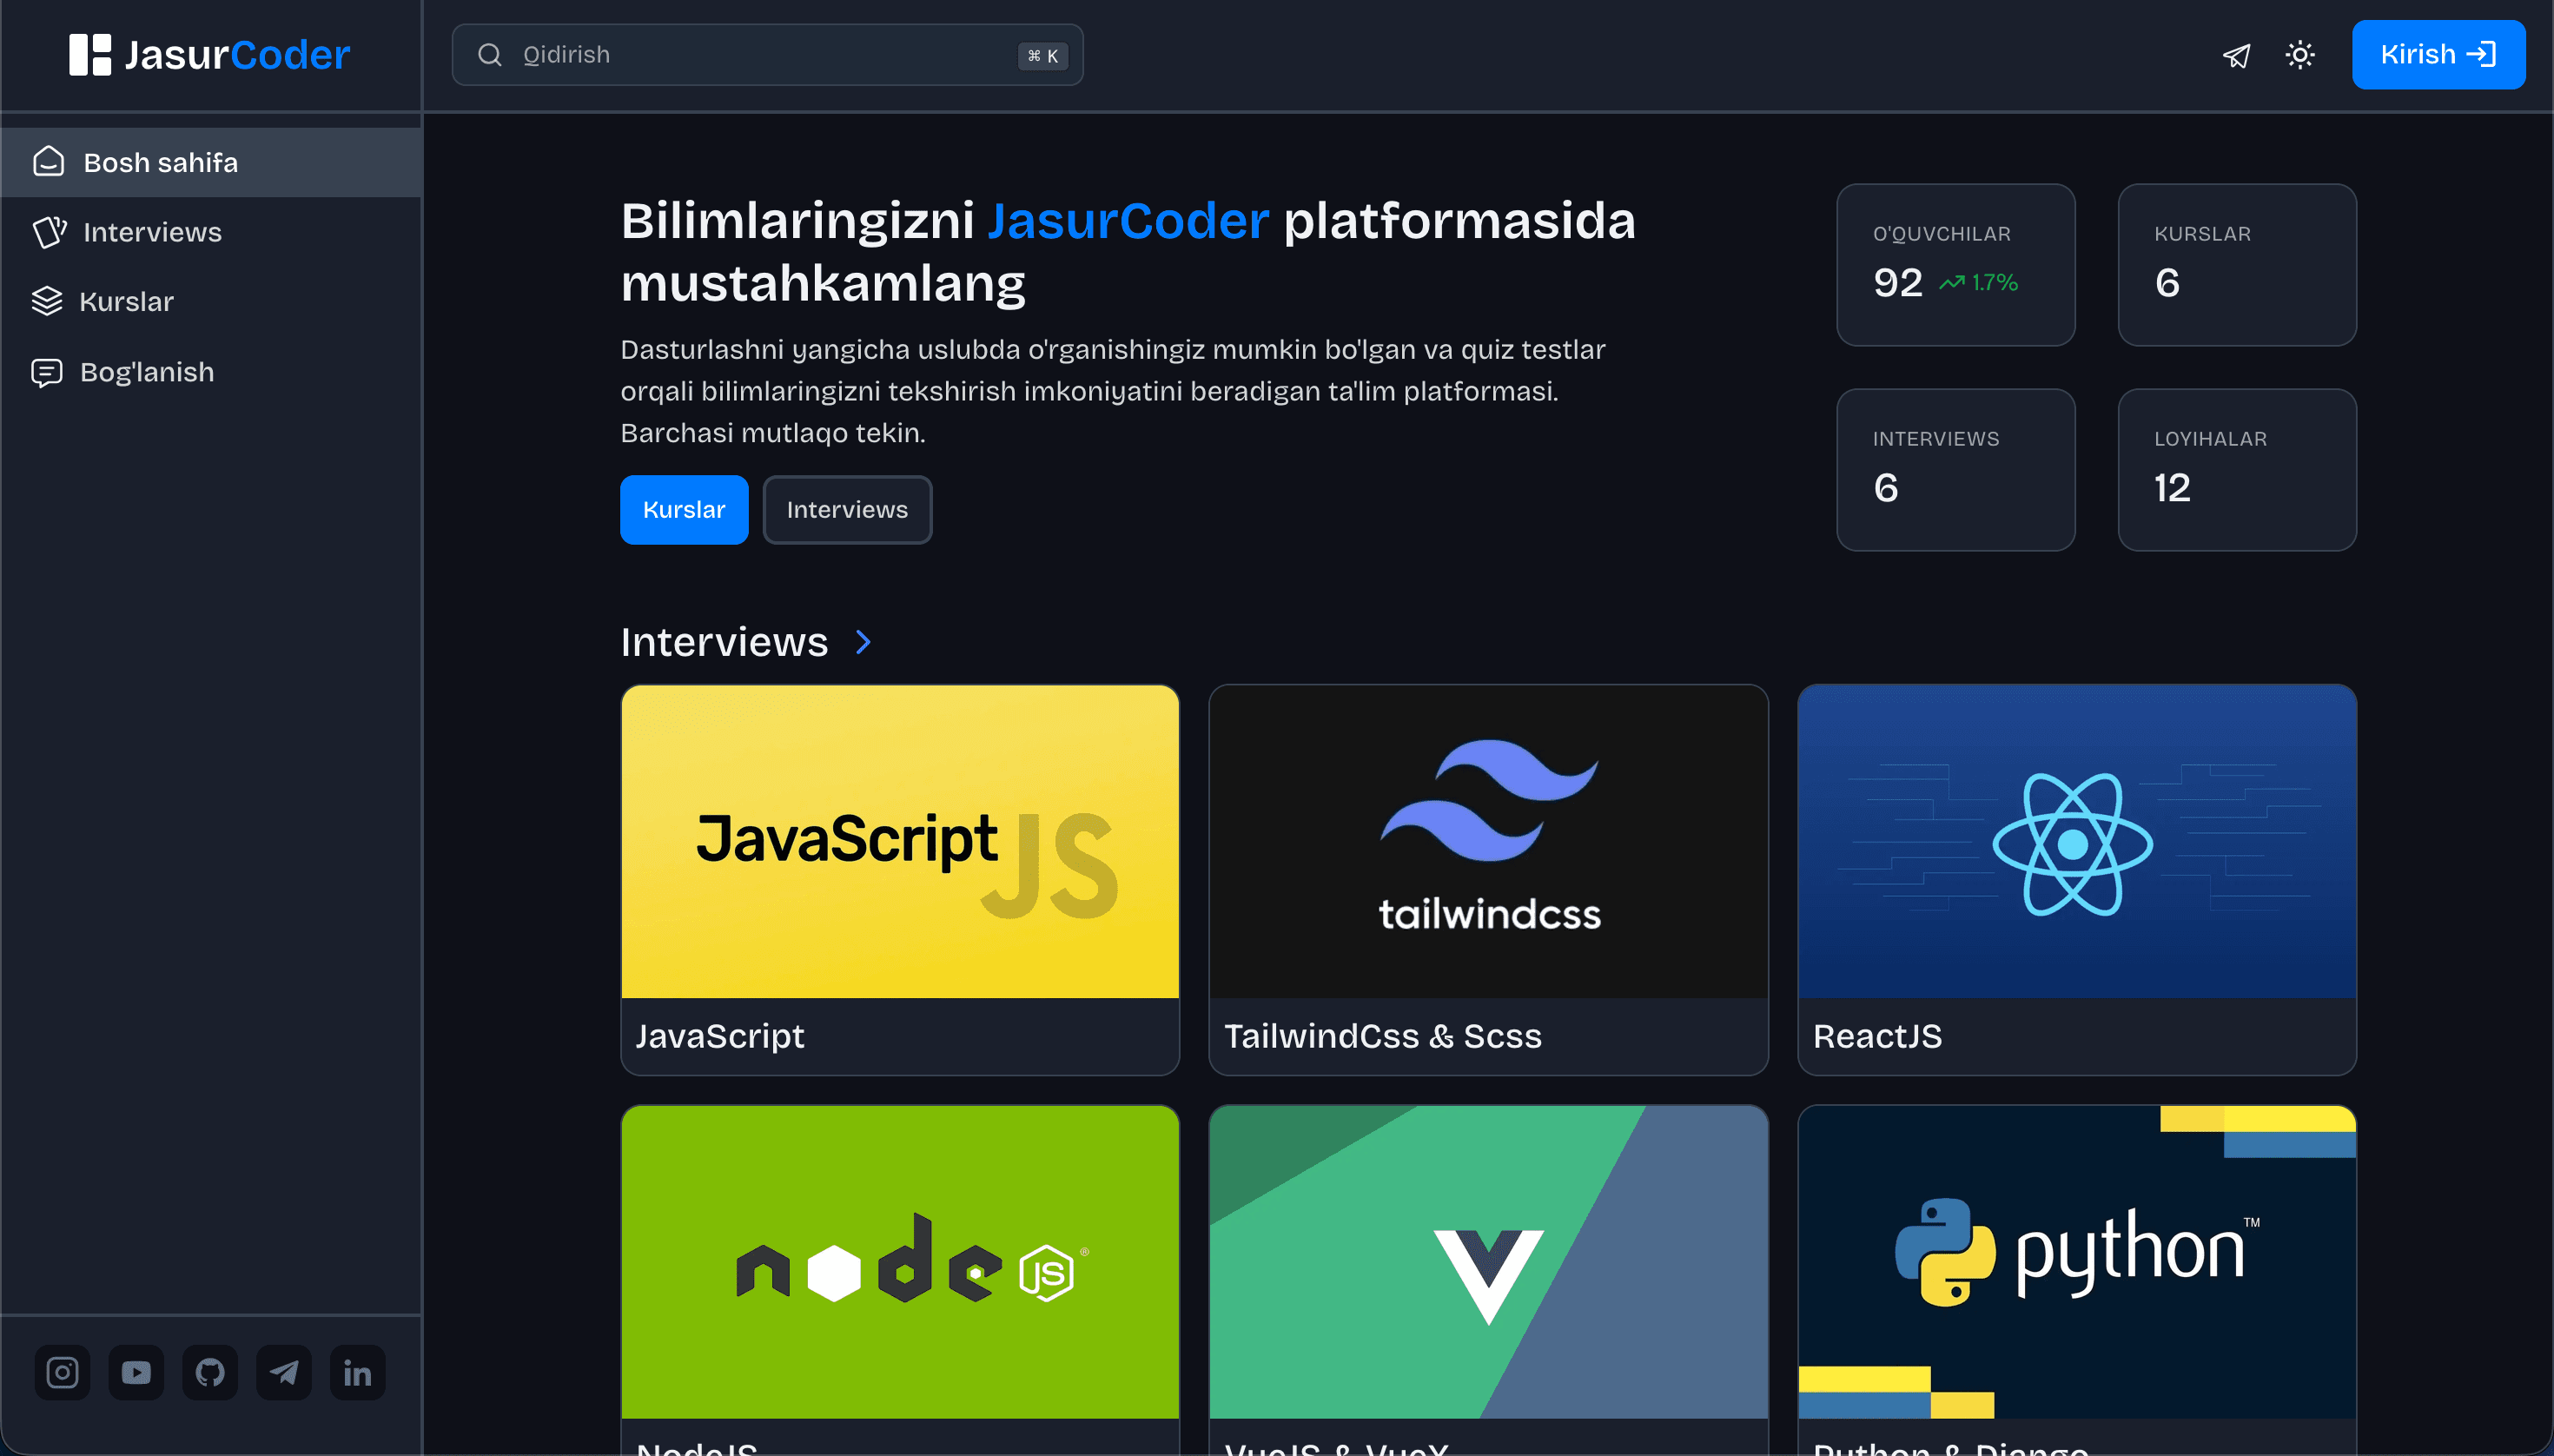Expand Interviews section with chevron arrow

tap(864, 642)
